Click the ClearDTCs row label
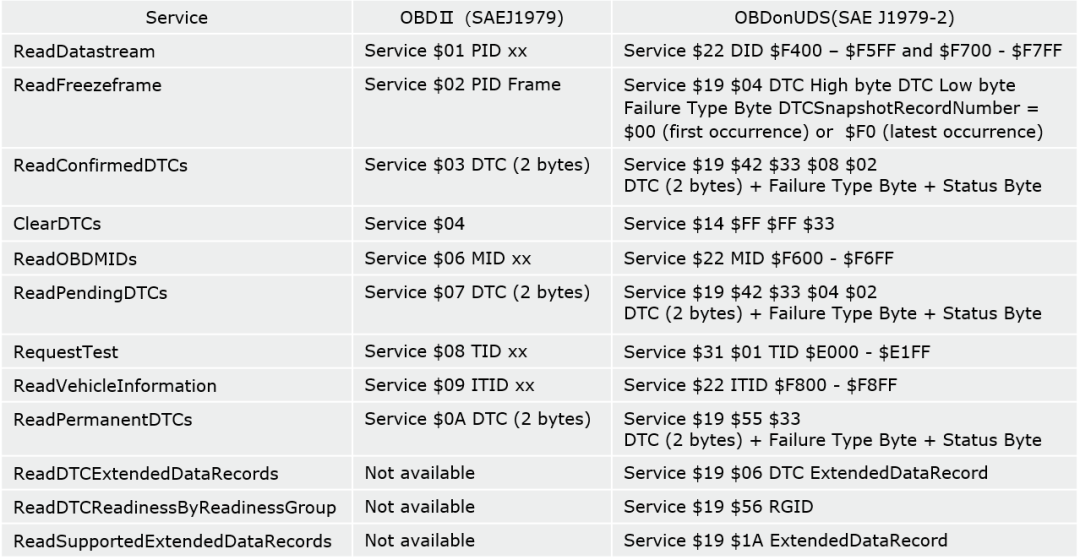Viewport: 1080px width, 560px height. click(57, 225)
